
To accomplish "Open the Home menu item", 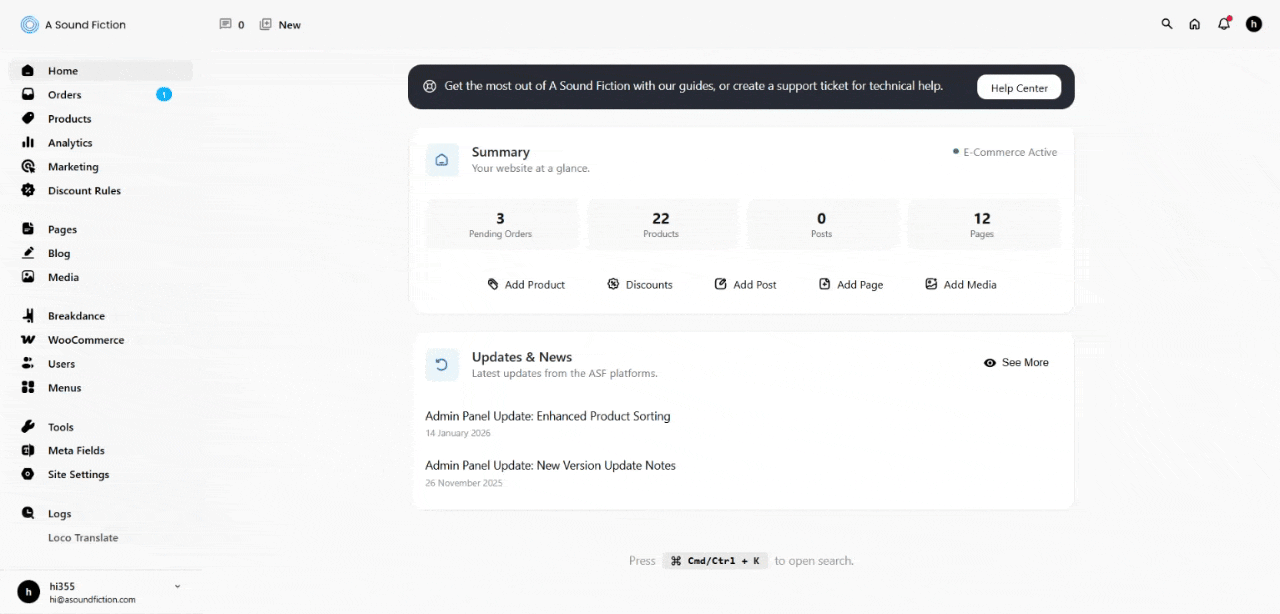I will pos(100,71).
